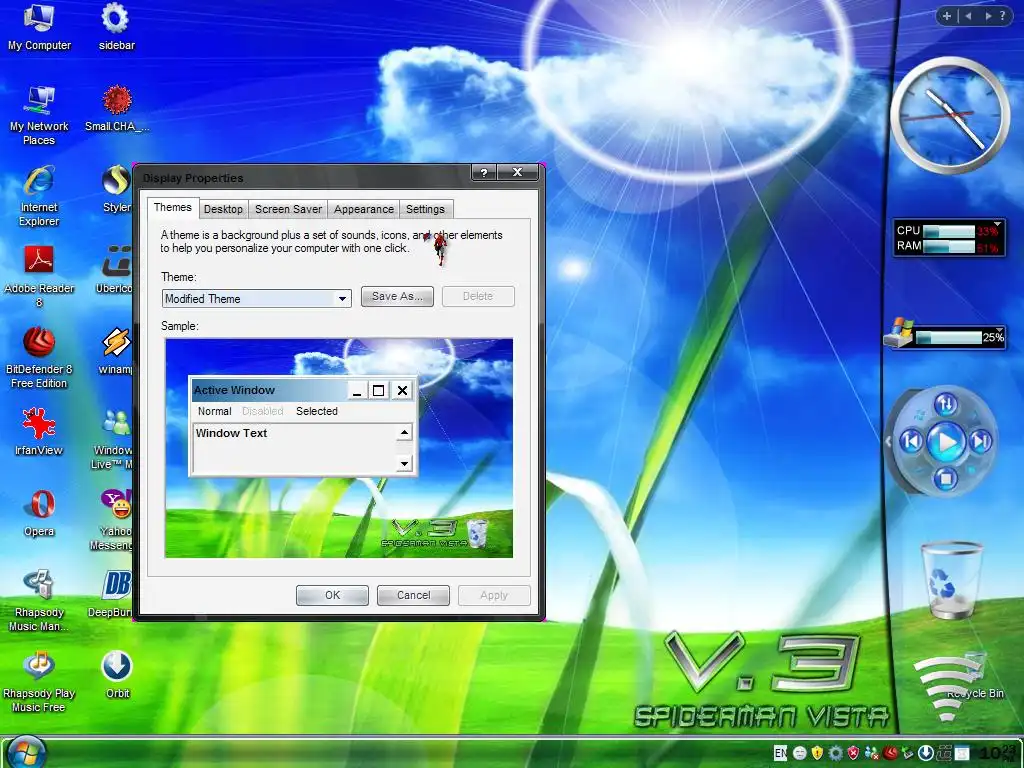The height and width of the screenshot is (768, 1024).
Task: Click the Orbit download arrow tray icon
Action: coord(925,753)
